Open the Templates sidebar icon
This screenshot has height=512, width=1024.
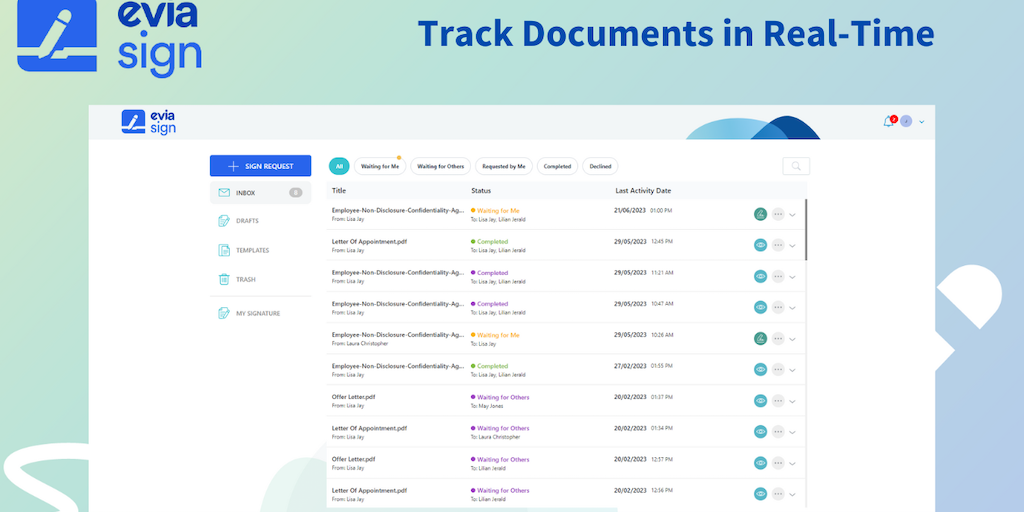[224, 250]
